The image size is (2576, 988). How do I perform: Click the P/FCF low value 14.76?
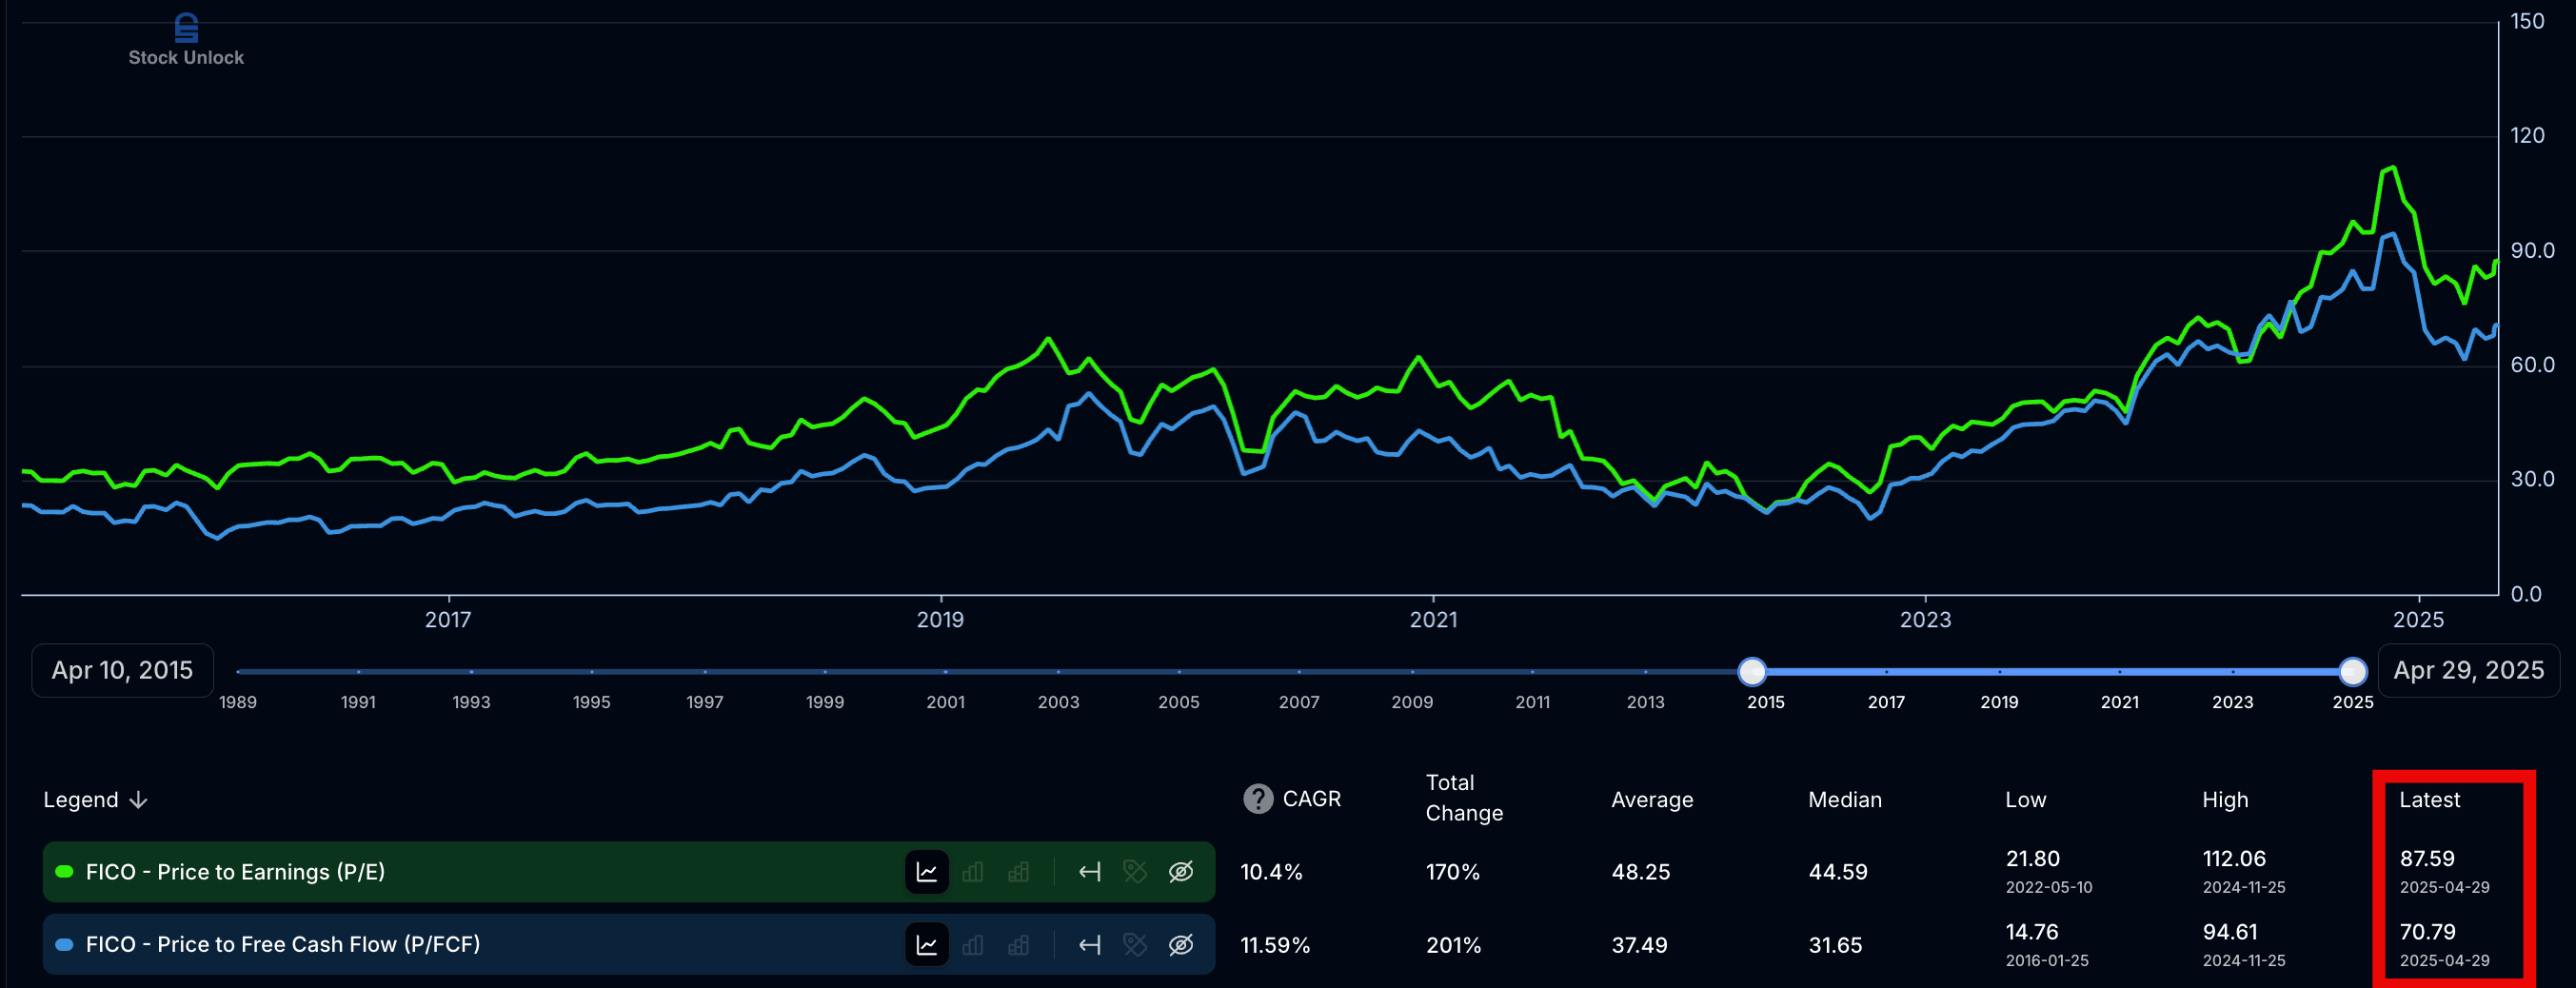[2032, 932]
